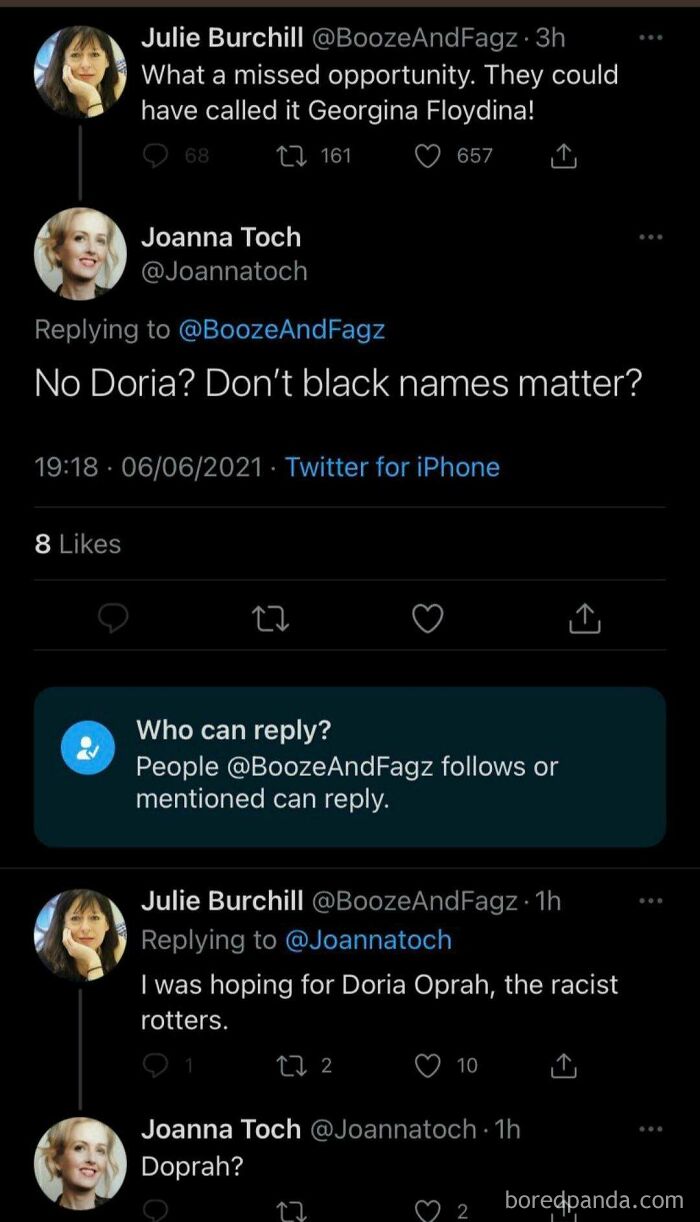View the '8 Likes' list

pyautogui.click(x=76, y=544)
